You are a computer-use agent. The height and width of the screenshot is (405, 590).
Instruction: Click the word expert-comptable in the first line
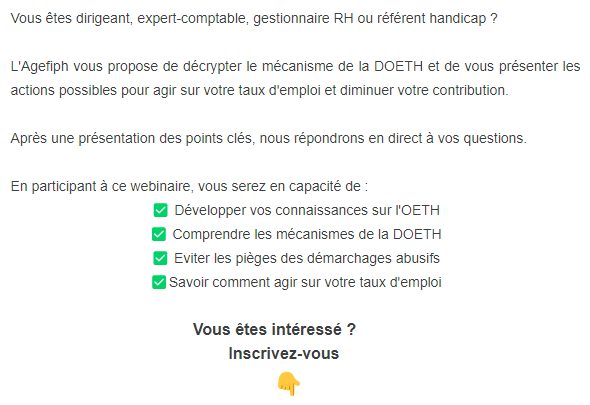click(x=193, y=19)
